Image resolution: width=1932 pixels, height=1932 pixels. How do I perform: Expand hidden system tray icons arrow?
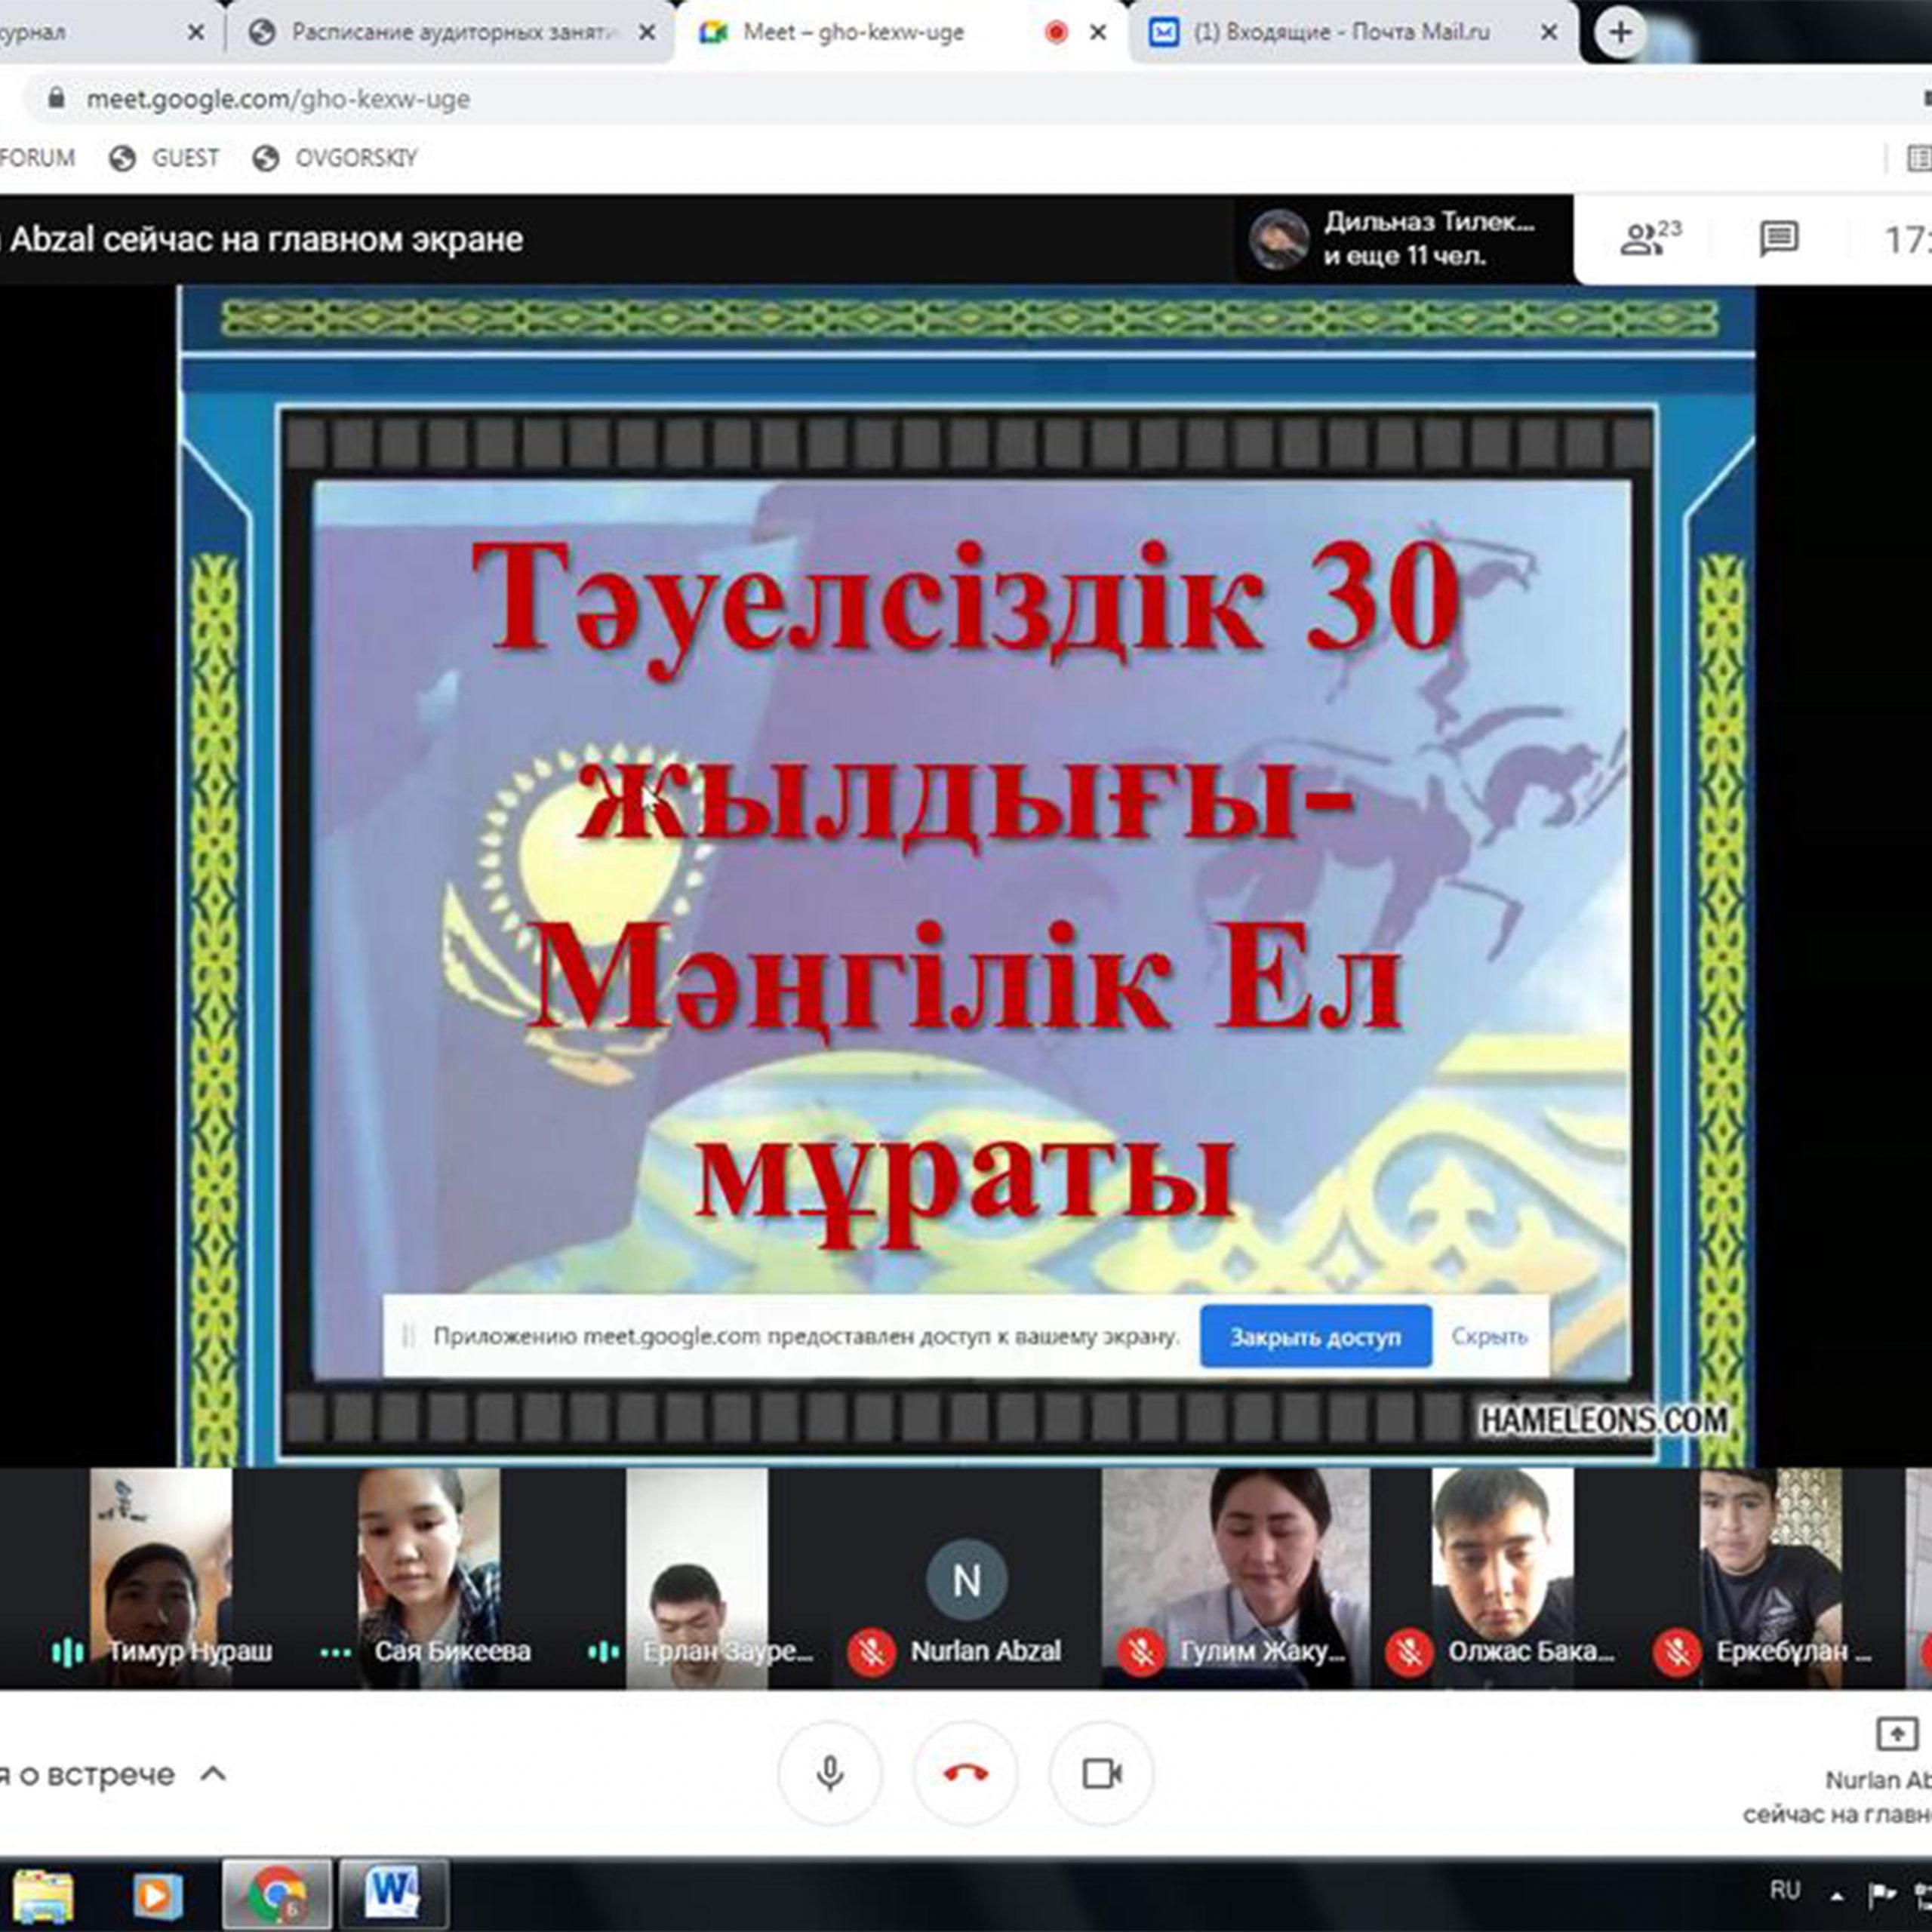(1837, 1895)
